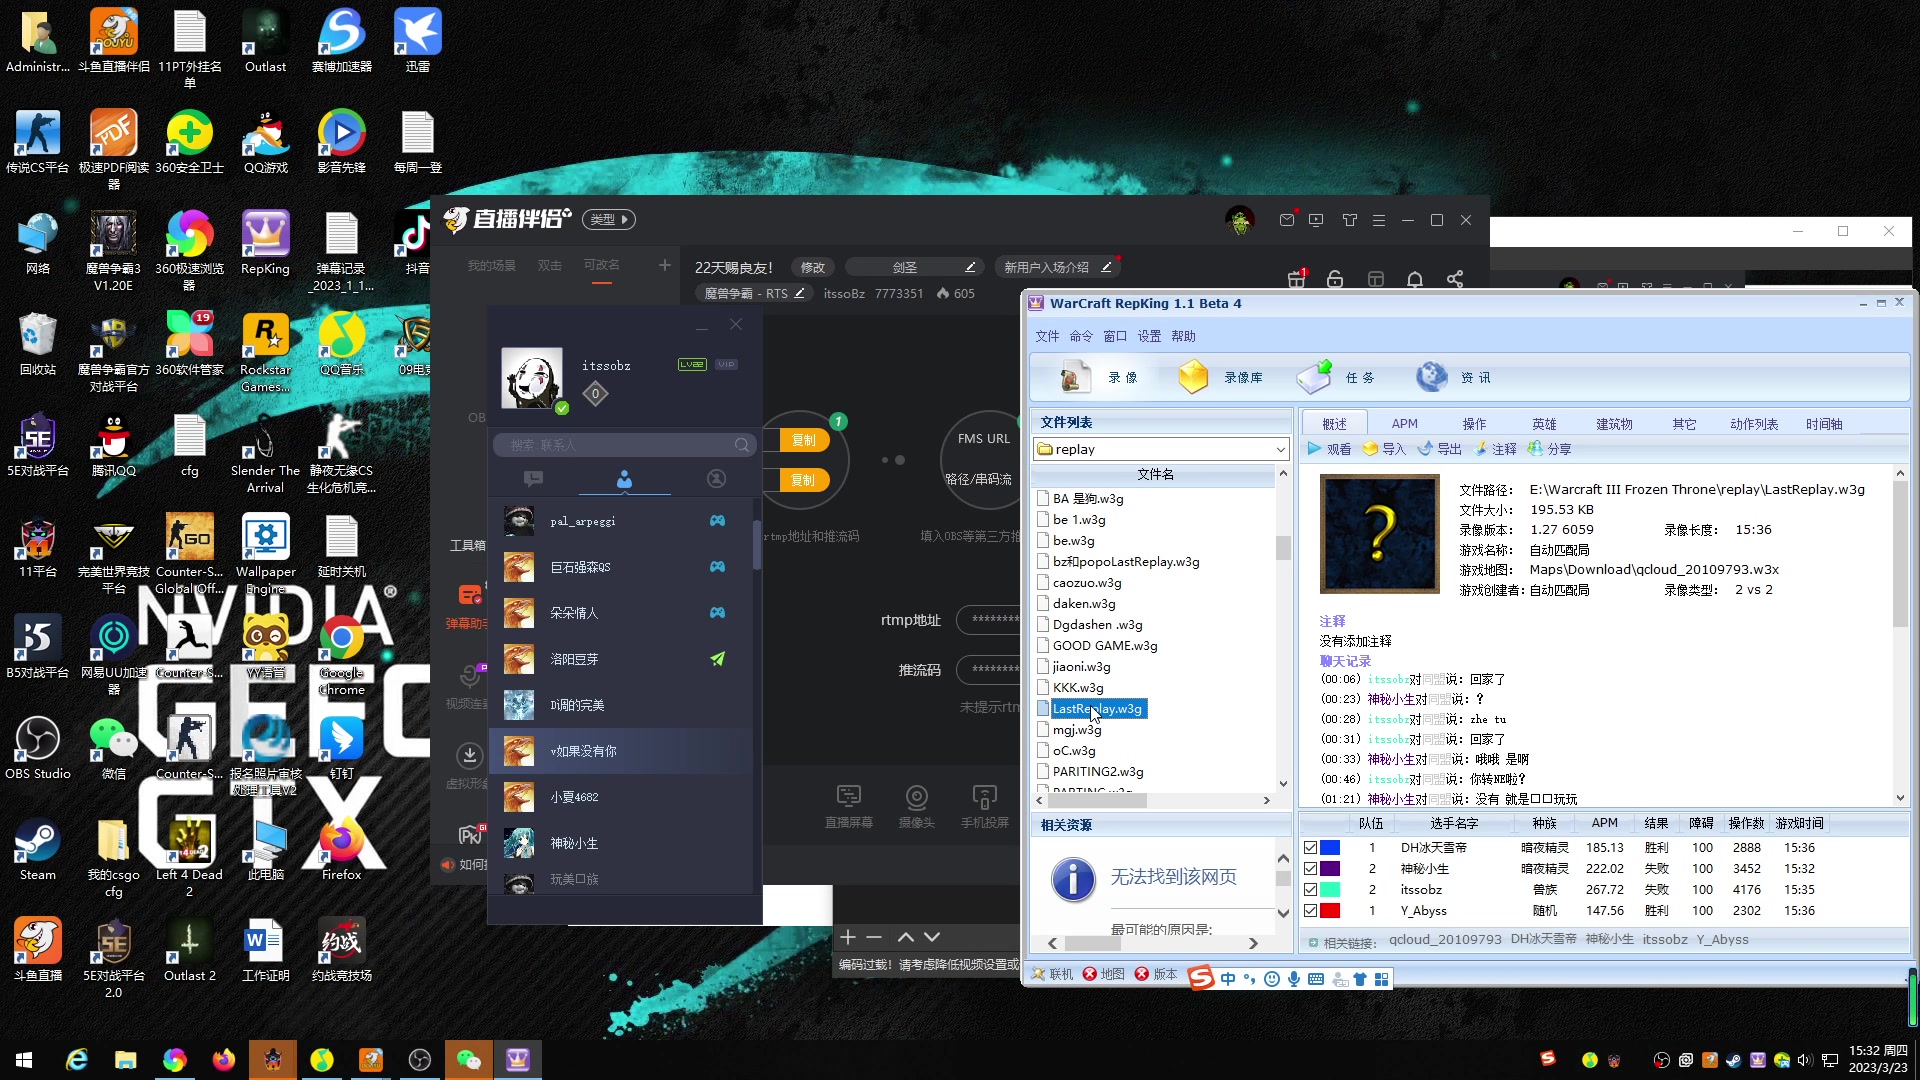Open the 资讯 news section
This screenshot has height=1080, width=1920.
[1454, 378]
